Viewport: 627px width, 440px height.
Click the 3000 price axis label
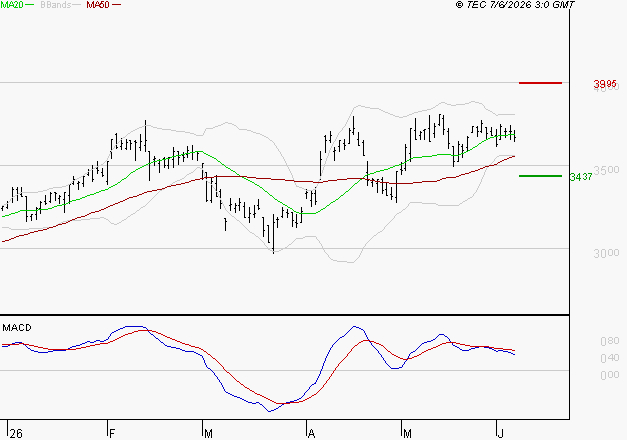[606, 253]
